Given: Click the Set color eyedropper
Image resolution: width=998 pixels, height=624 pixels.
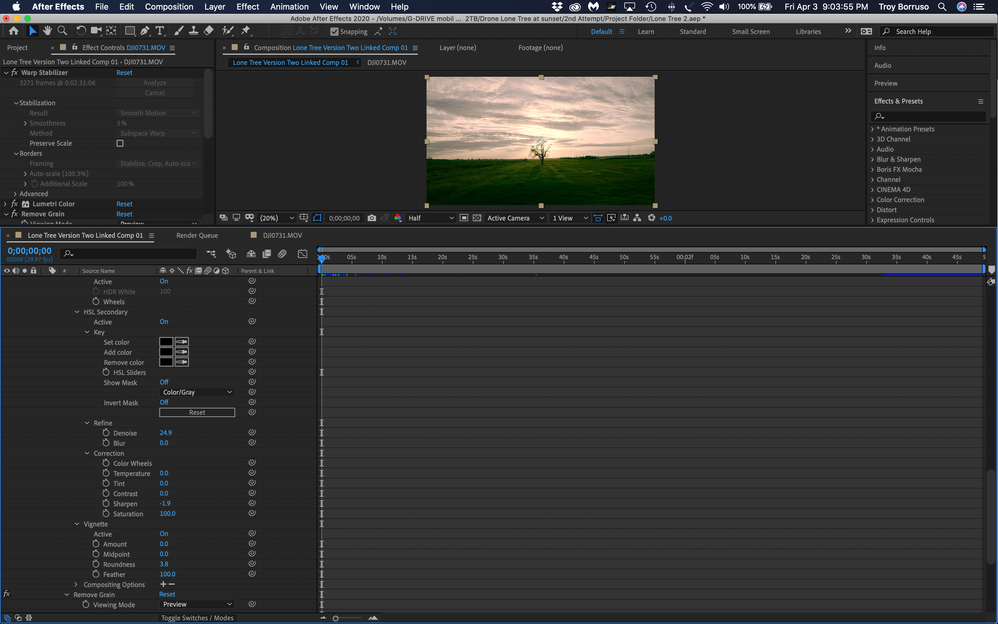Looking at the screenshot, I should pos(182,342).
